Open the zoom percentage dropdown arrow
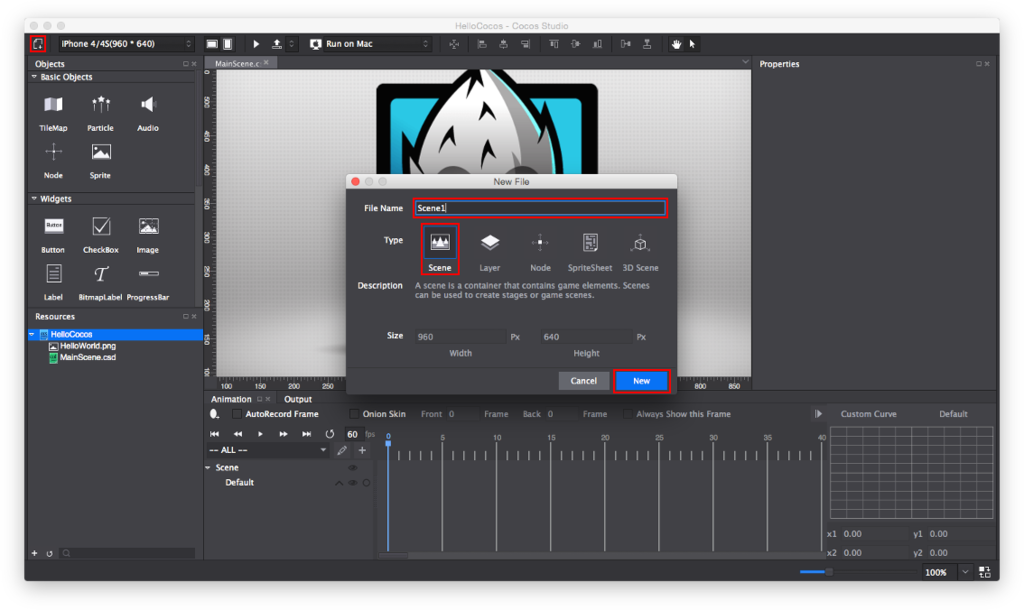Screen dimensions: 1024x610 click(x=965, y=572)
